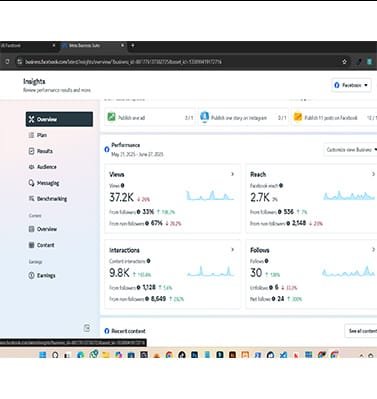Open the Windows Start menu

43,355
